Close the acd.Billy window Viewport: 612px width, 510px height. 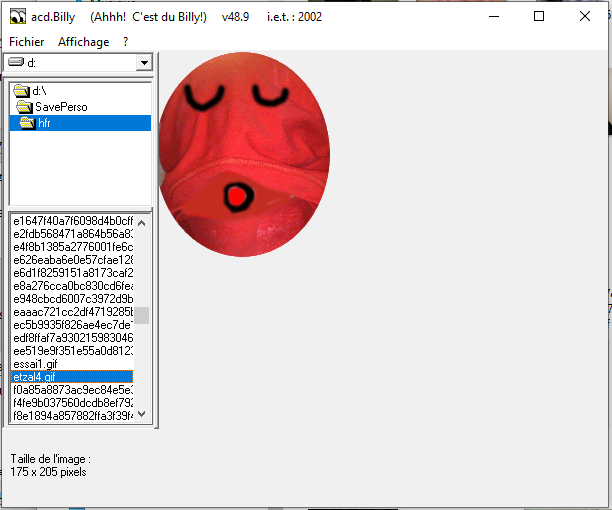tap(585, 16)
